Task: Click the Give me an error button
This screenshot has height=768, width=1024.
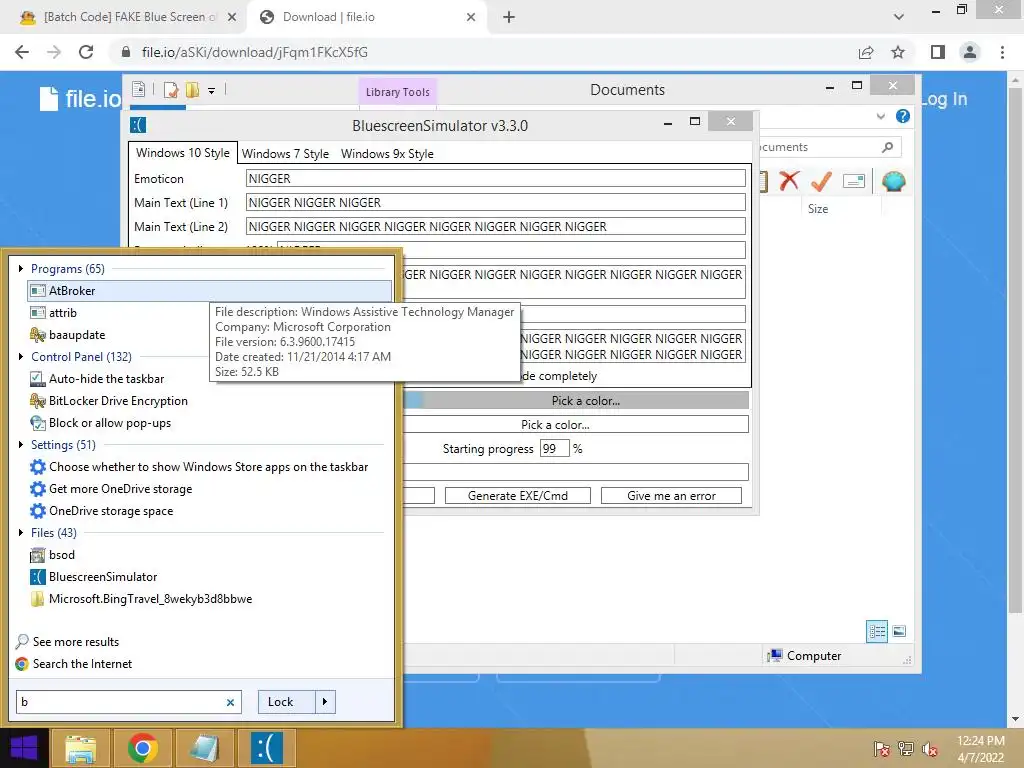Action: coord(671,496)
